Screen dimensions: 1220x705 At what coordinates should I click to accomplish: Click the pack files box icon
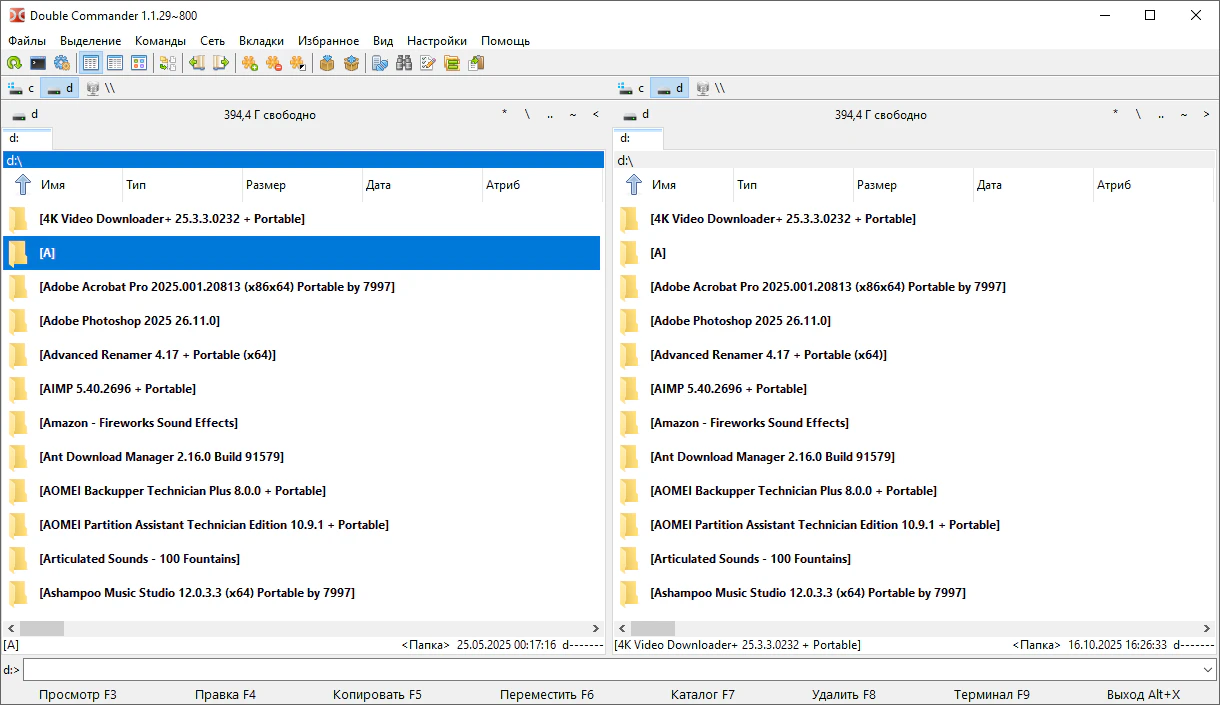pos(326,63)
